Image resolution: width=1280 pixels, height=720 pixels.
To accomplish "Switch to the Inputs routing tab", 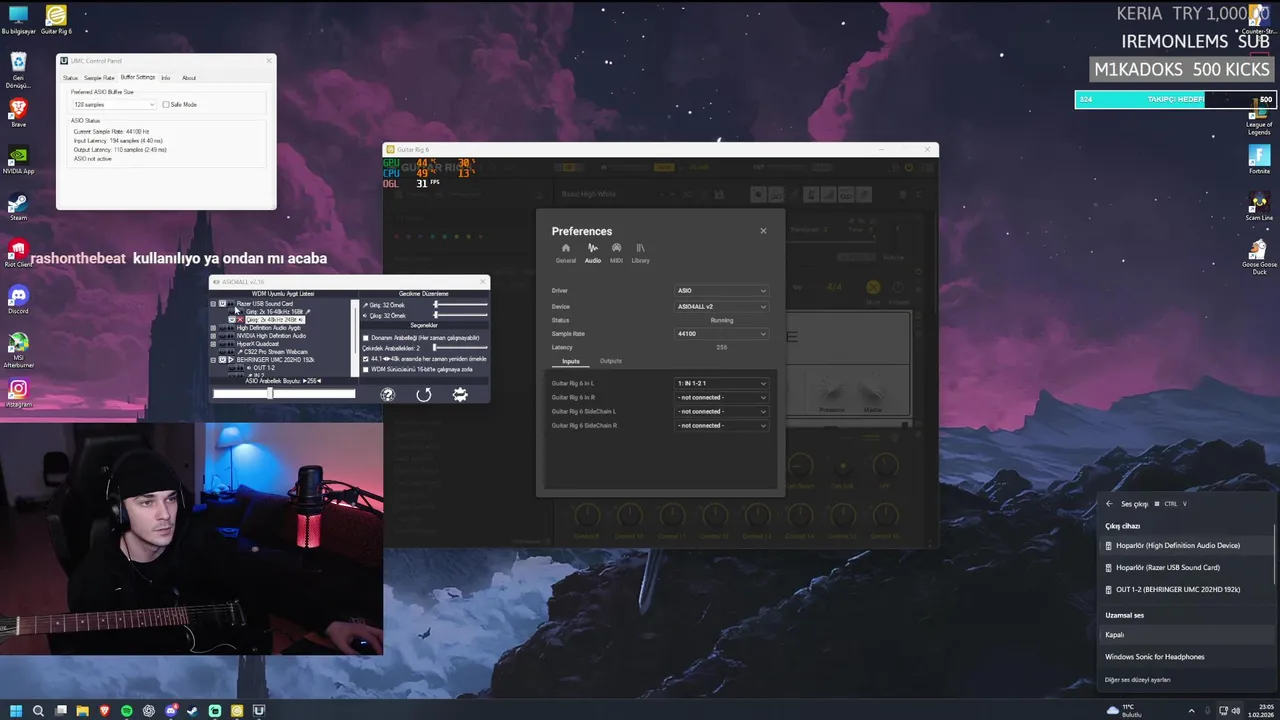I will click(570, 361).
